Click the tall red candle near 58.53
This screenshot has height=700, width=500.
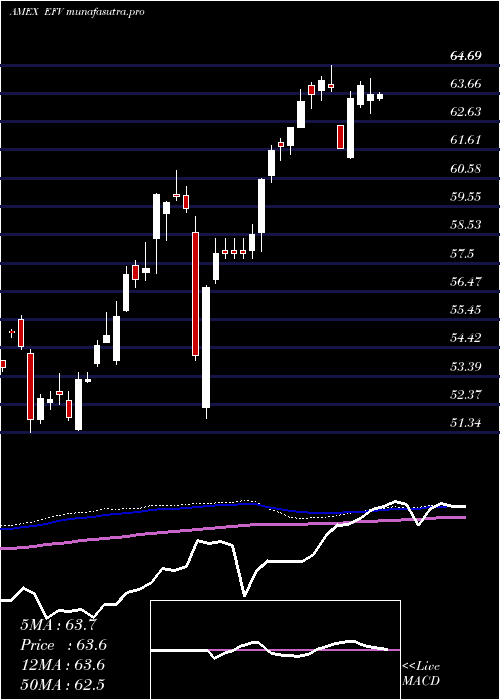[196, 294]
